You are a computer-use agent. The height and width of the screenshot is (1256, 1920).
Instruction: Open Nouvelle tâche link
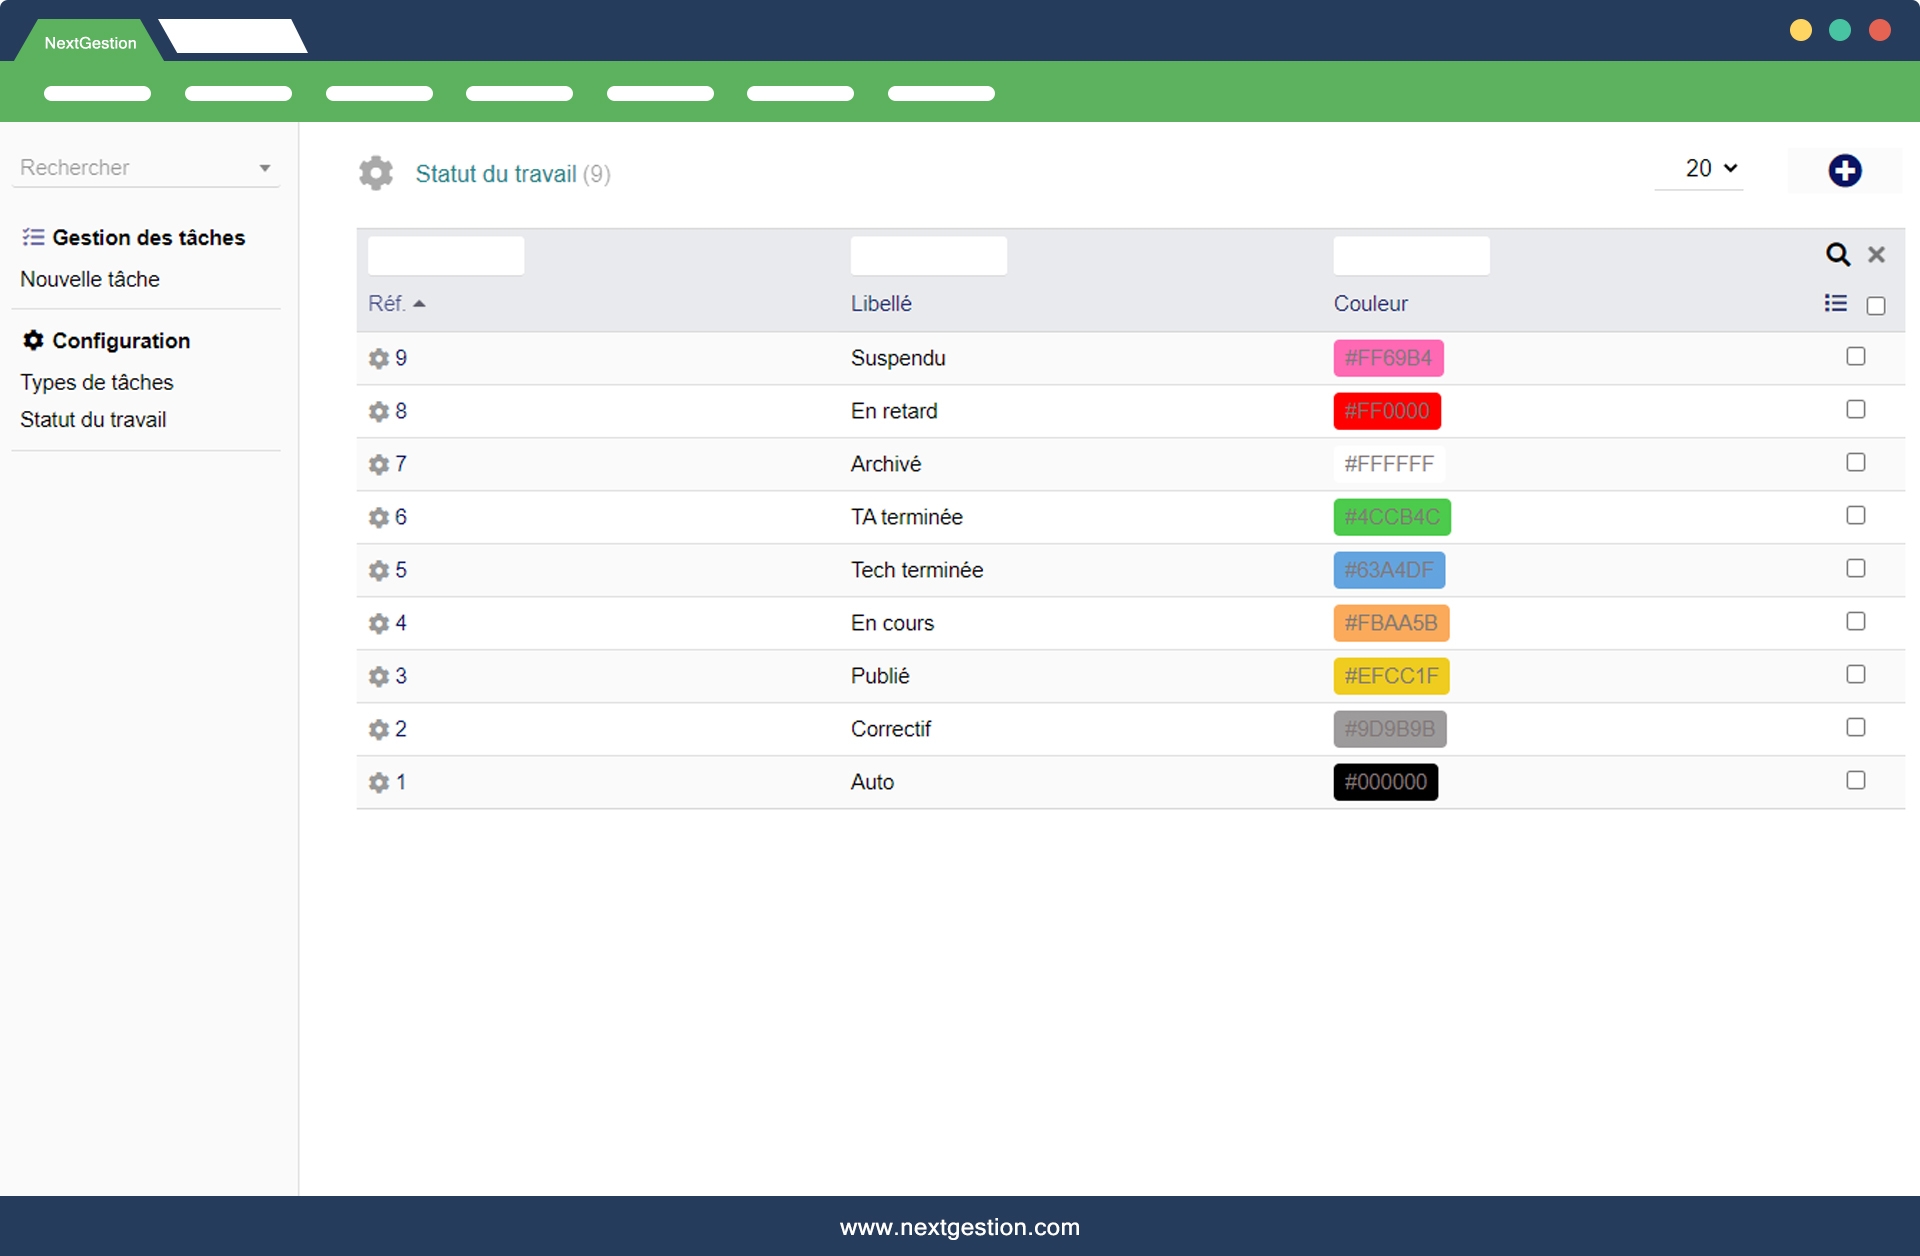click(x=90, y=280)
